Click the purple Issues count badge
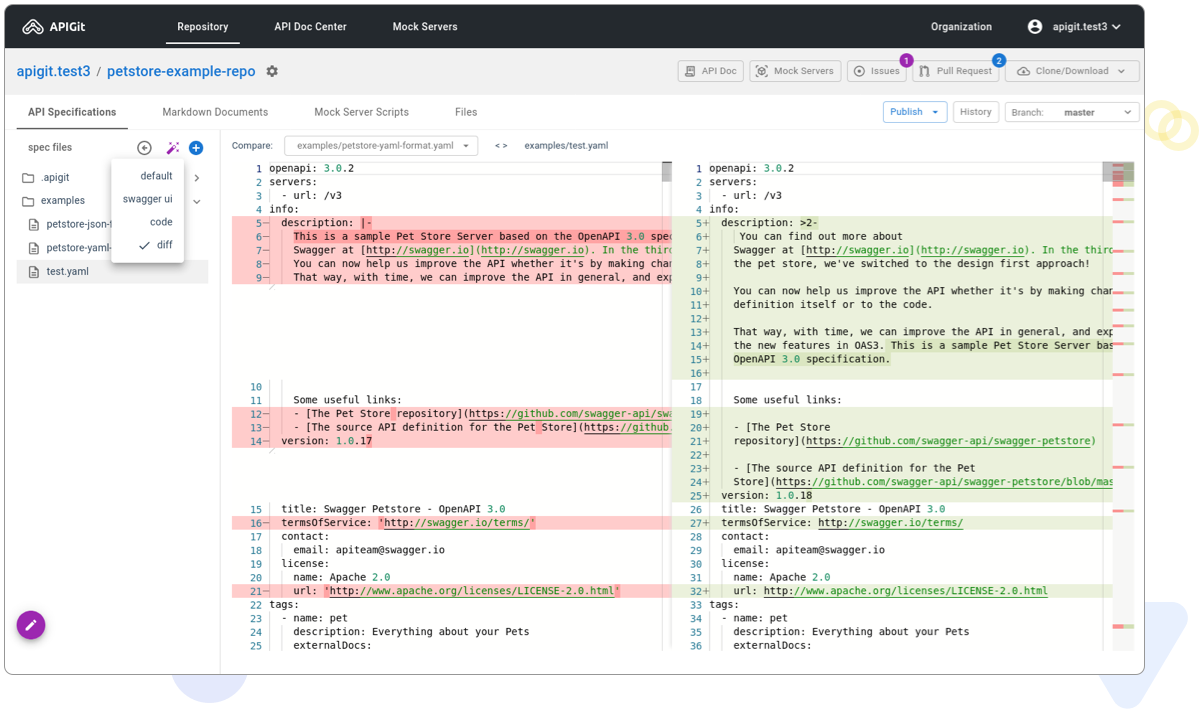 (906, 61)
